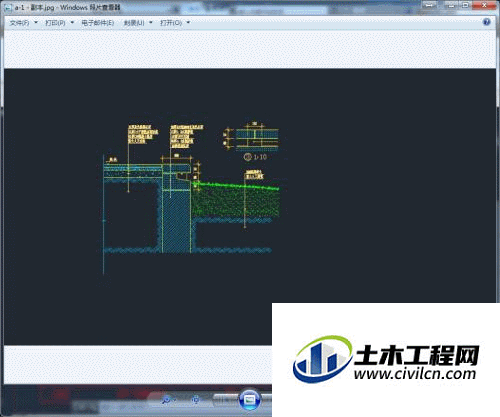The height and width of the screenshot is (417, 500).
Task: Open the 刻录(U) menu
Action: coord(134,23)
